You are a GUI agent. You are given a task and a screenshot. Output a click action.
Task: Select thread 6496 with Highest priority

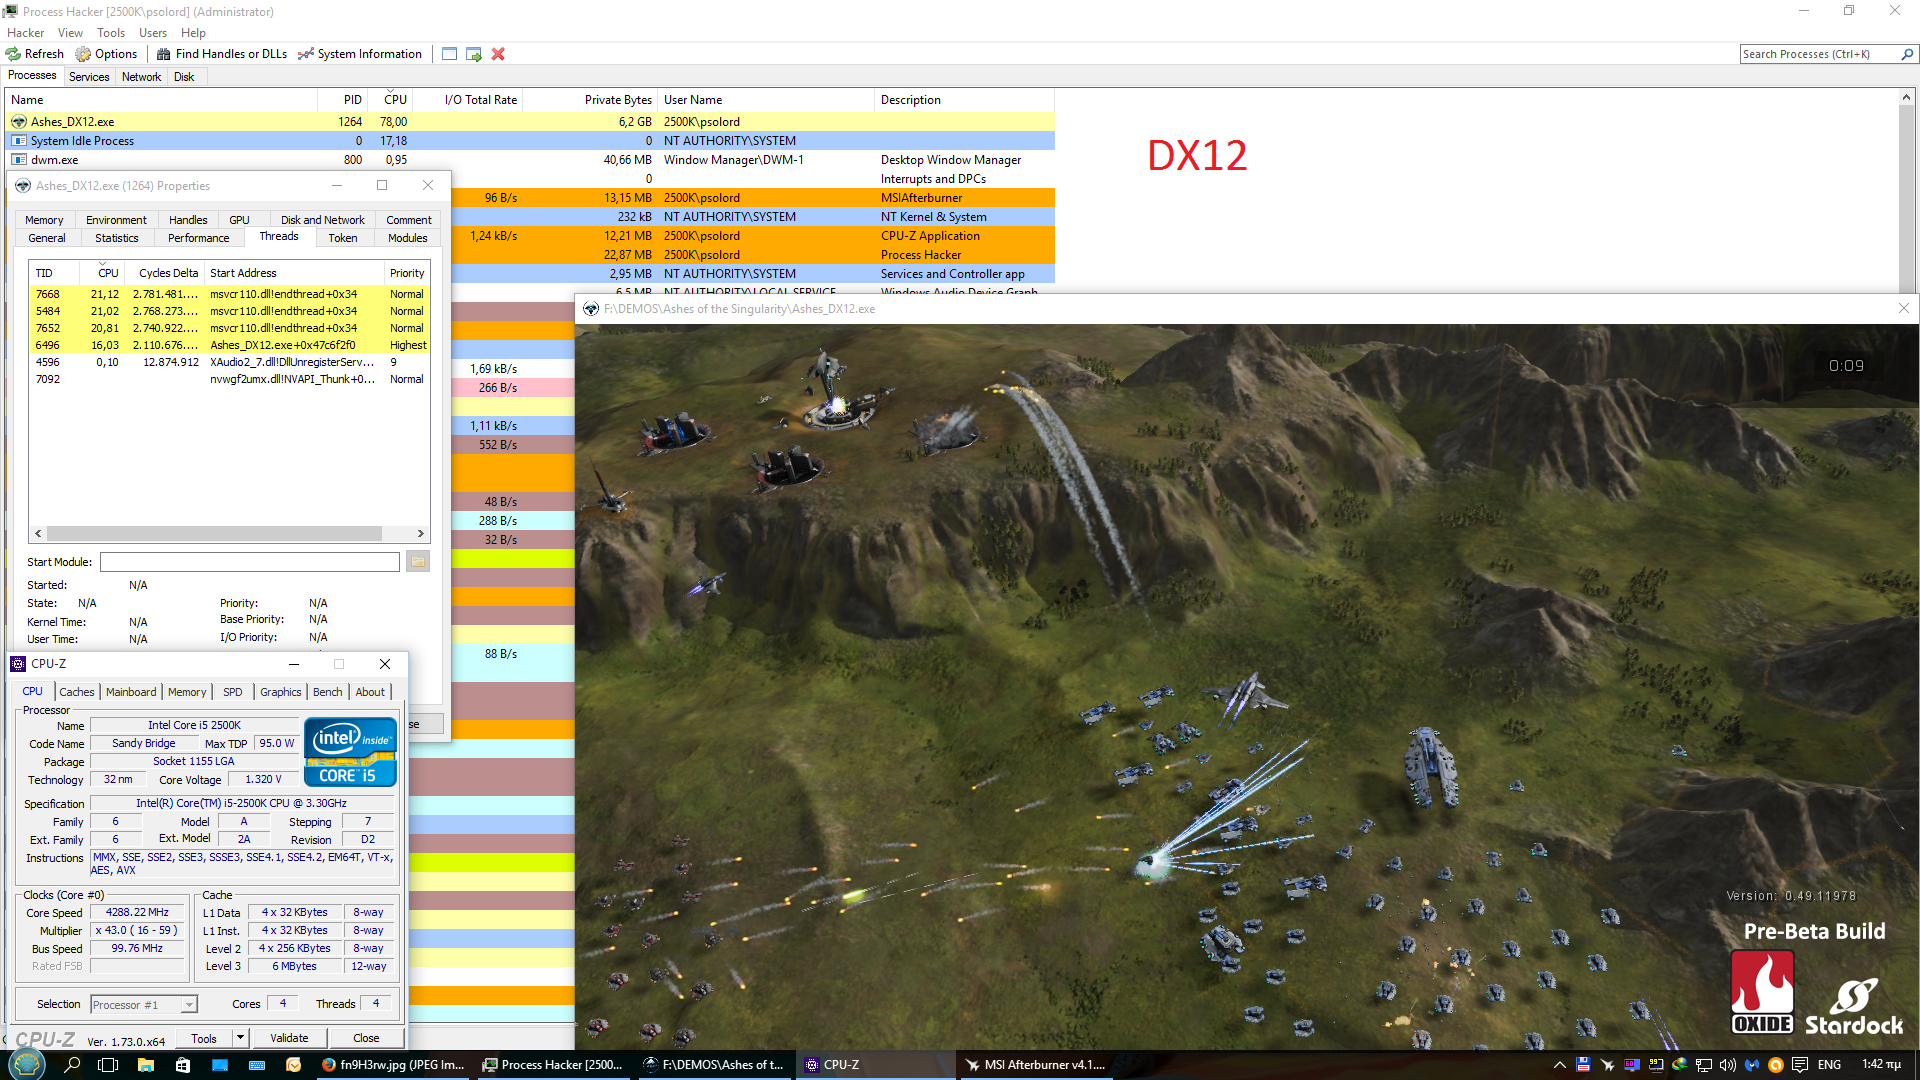(x=230, y=345)
